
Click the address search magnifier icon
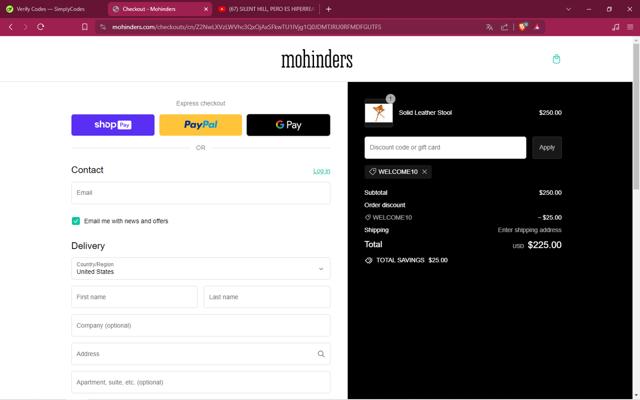point(321,354)
